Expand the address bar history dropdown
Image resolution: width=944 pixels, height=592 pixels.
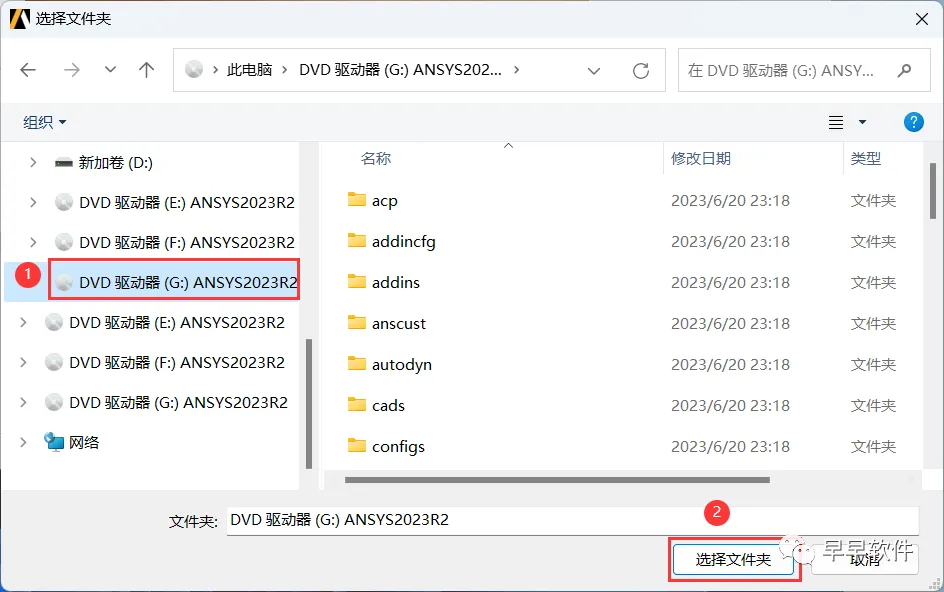click(x=594, y=71)
